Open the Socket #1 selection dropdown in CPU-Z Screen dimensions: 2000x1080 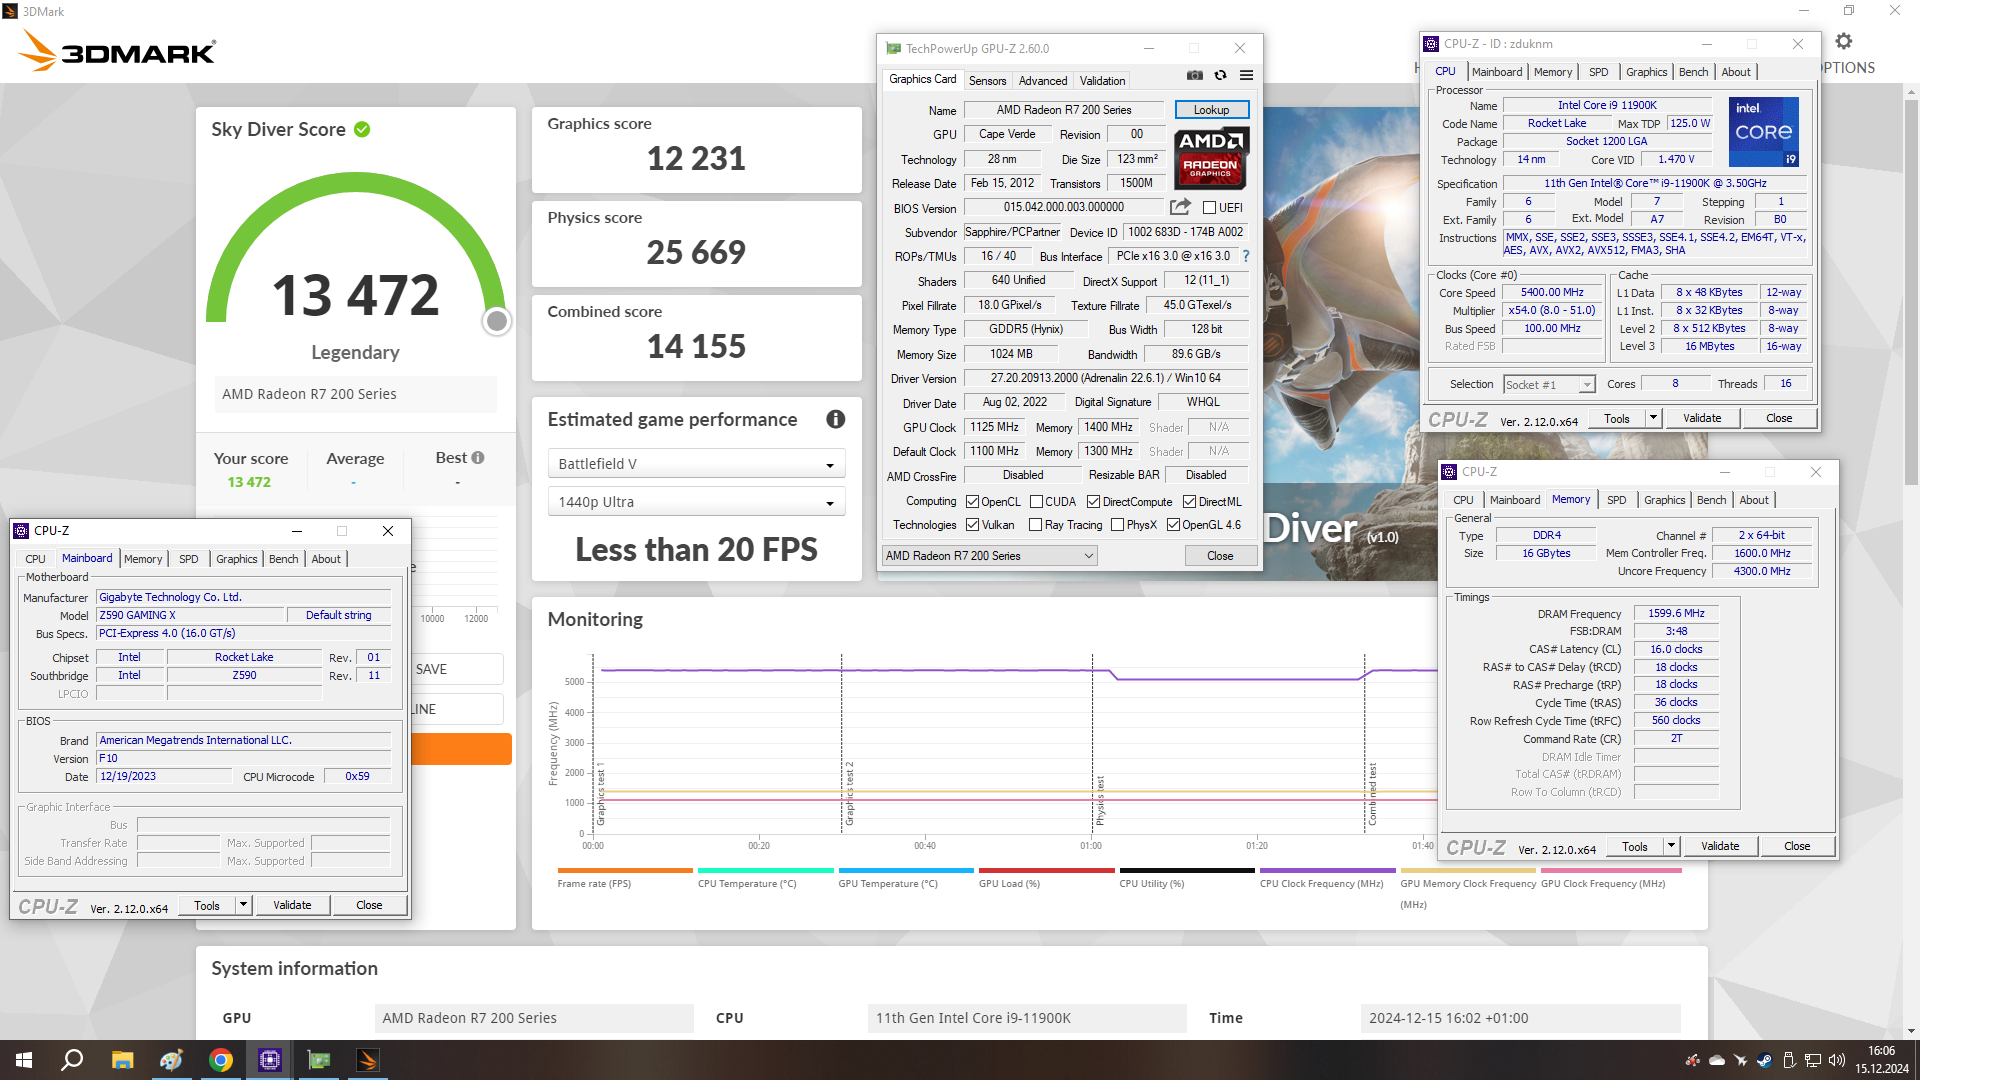(1549, 385)
